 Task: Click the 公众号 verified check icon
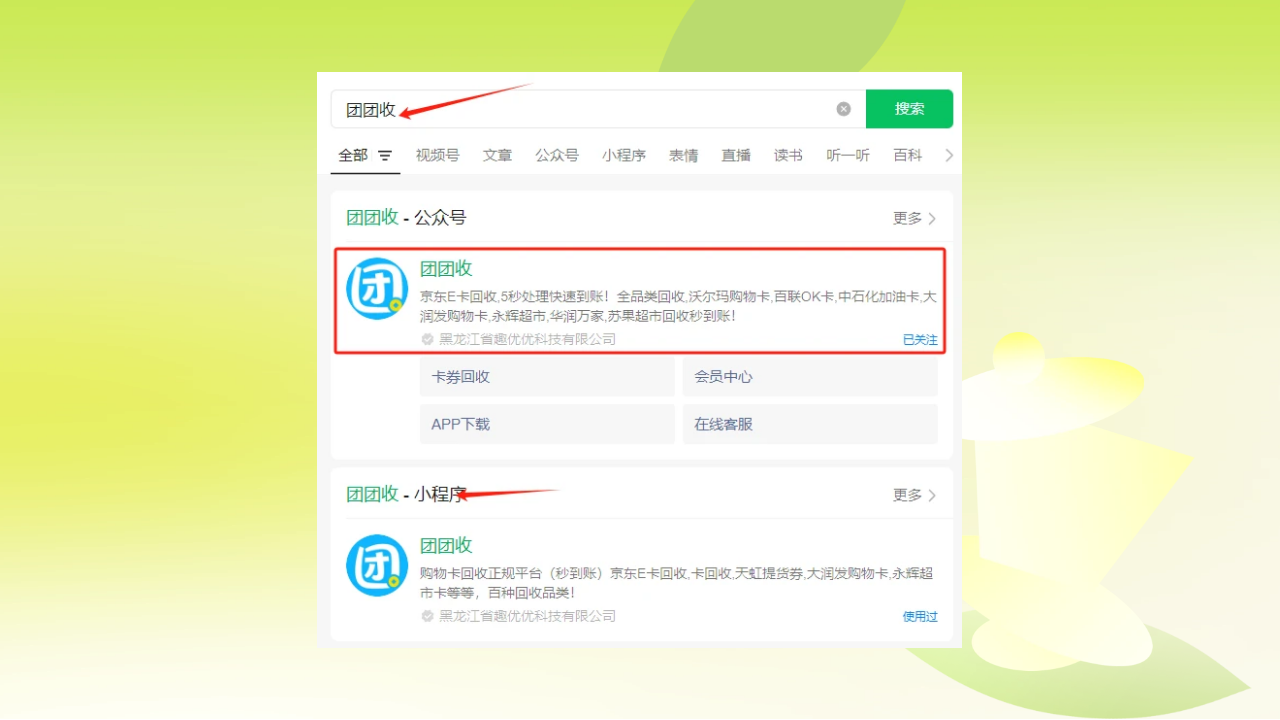pyautogui.click(x=427, y=339)
